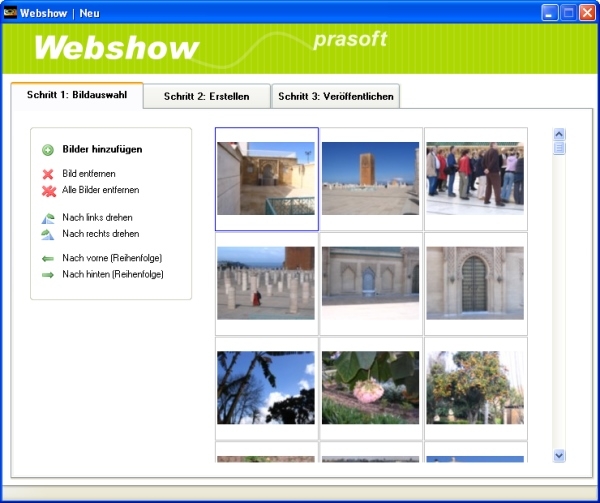The height and width of the screenshot is (503, 600).
Task: Click the green right arrow Nach hinten icon
Action: (48, 274)
